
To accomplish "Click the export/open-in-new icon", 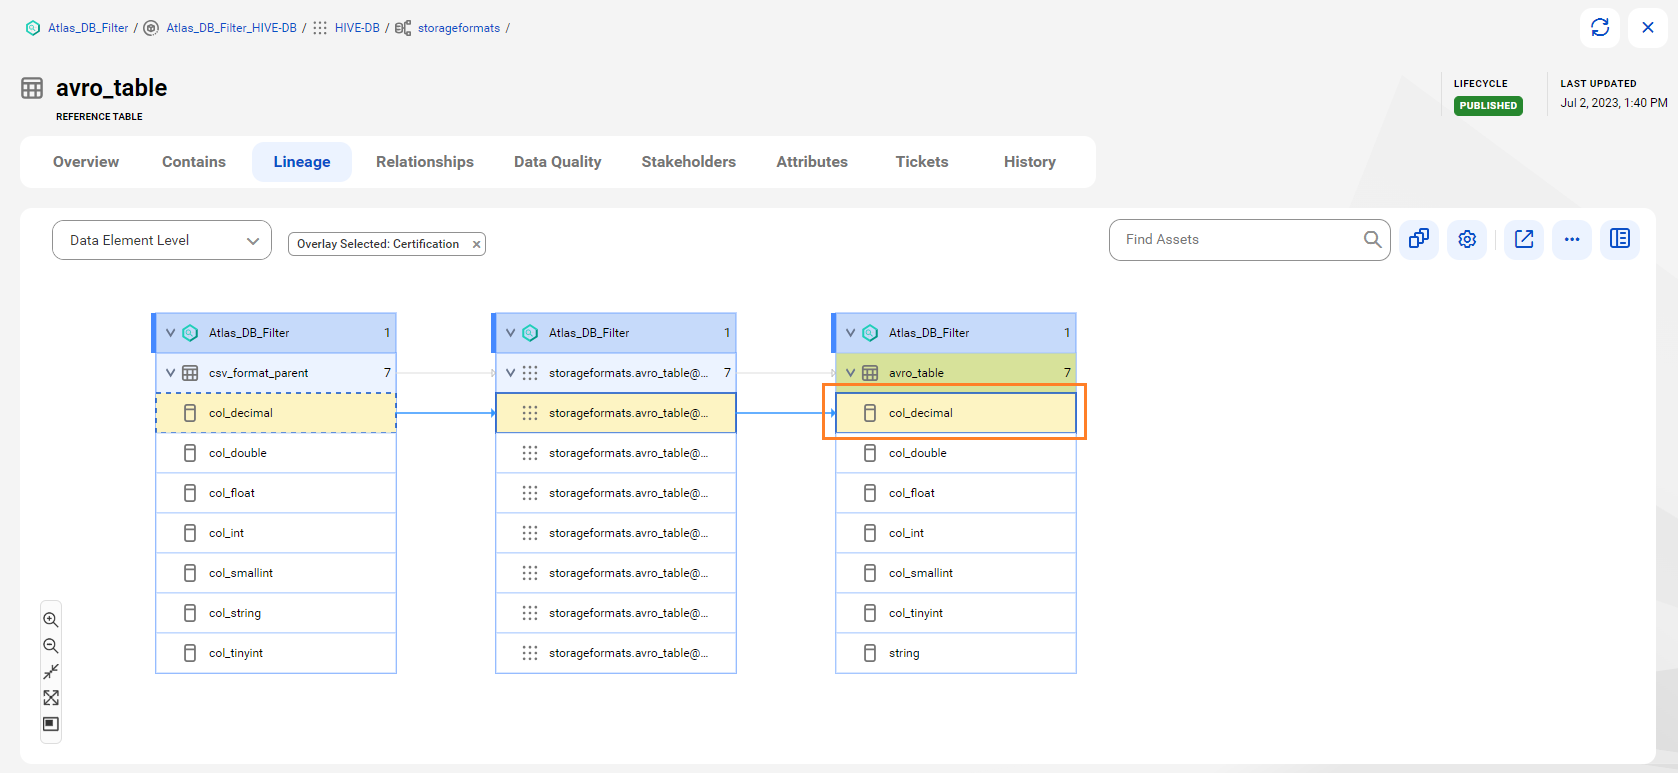I will point(1524,239).
